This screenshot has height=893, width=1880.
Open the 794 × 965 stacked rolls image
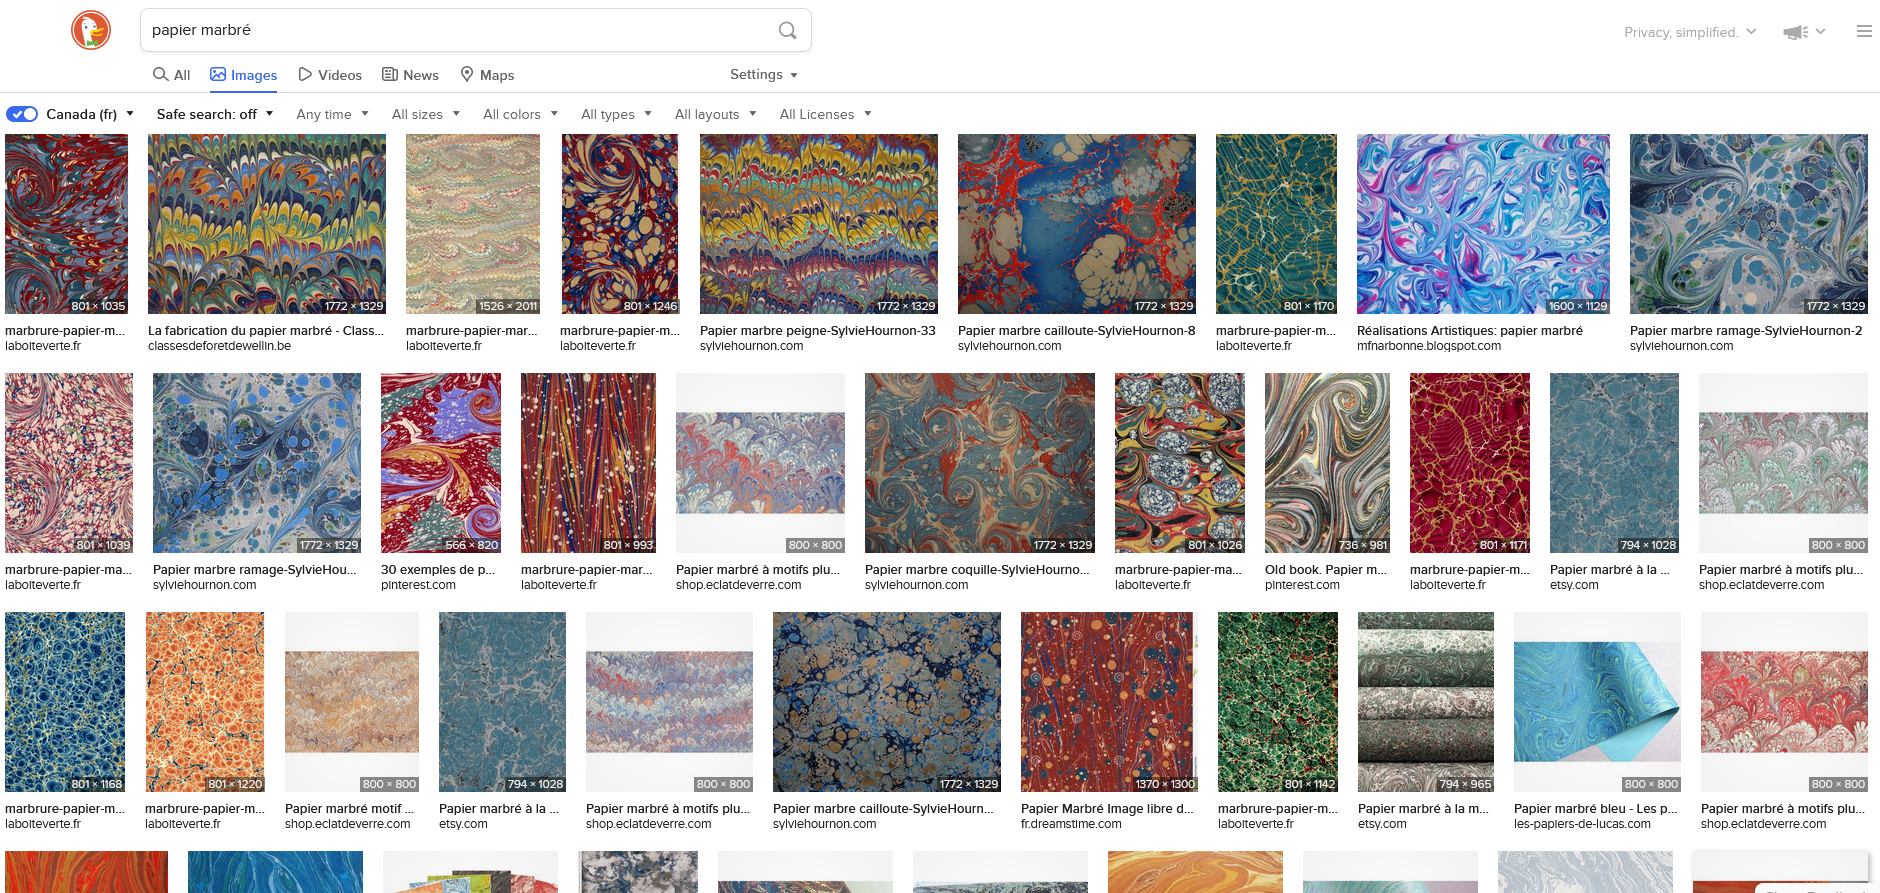tap(1426, 702)
